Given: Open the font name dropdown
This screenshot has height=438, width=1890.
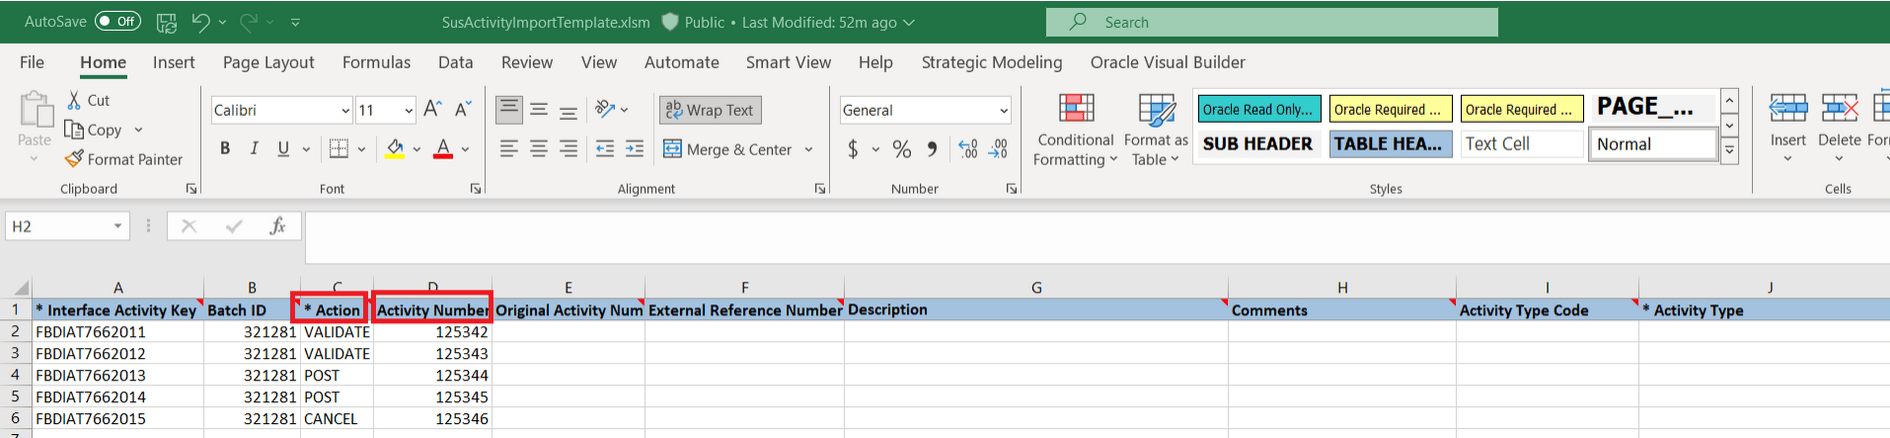Looking at the screenshot, I should pos(345,110).
